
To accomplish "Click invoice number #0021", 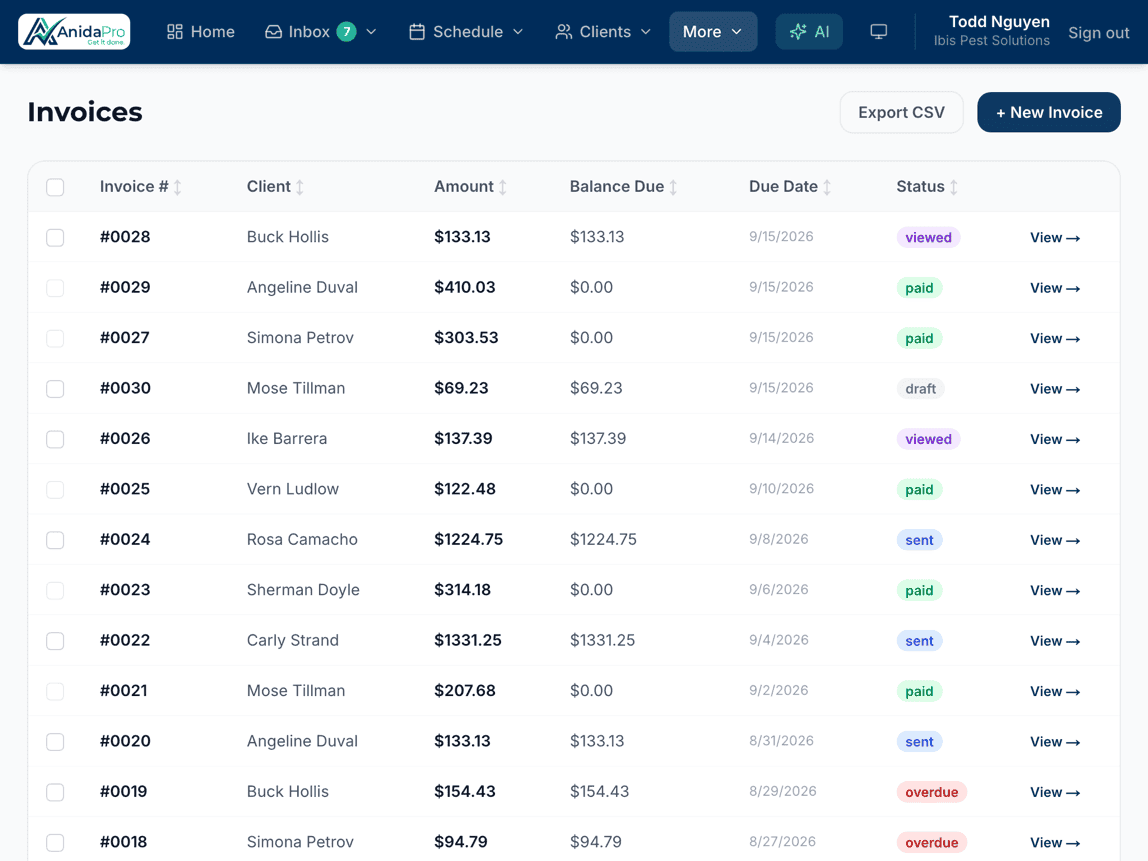I will pyautogui.click(x=124, y=691).
